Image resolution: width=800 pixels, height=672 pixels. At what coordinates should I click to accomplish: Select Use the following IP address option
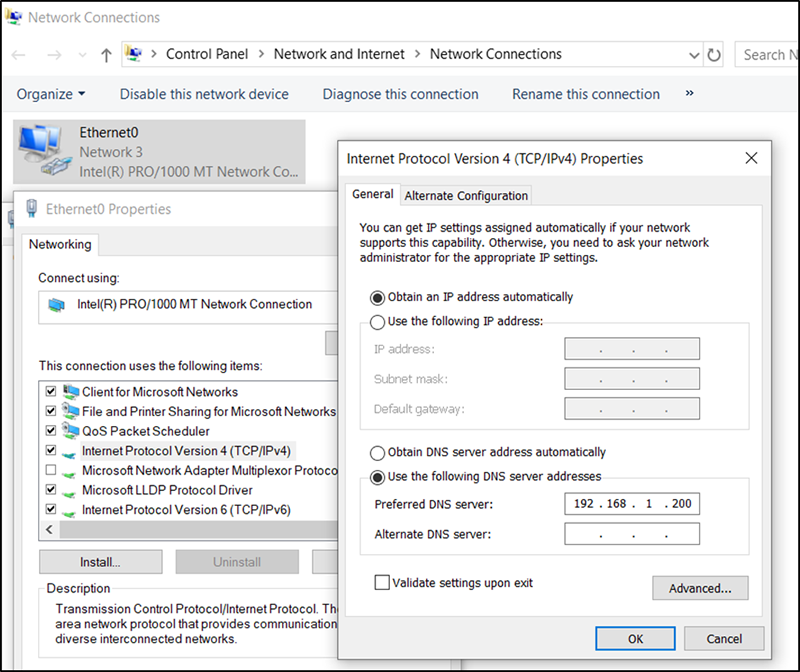click(377, 322)
